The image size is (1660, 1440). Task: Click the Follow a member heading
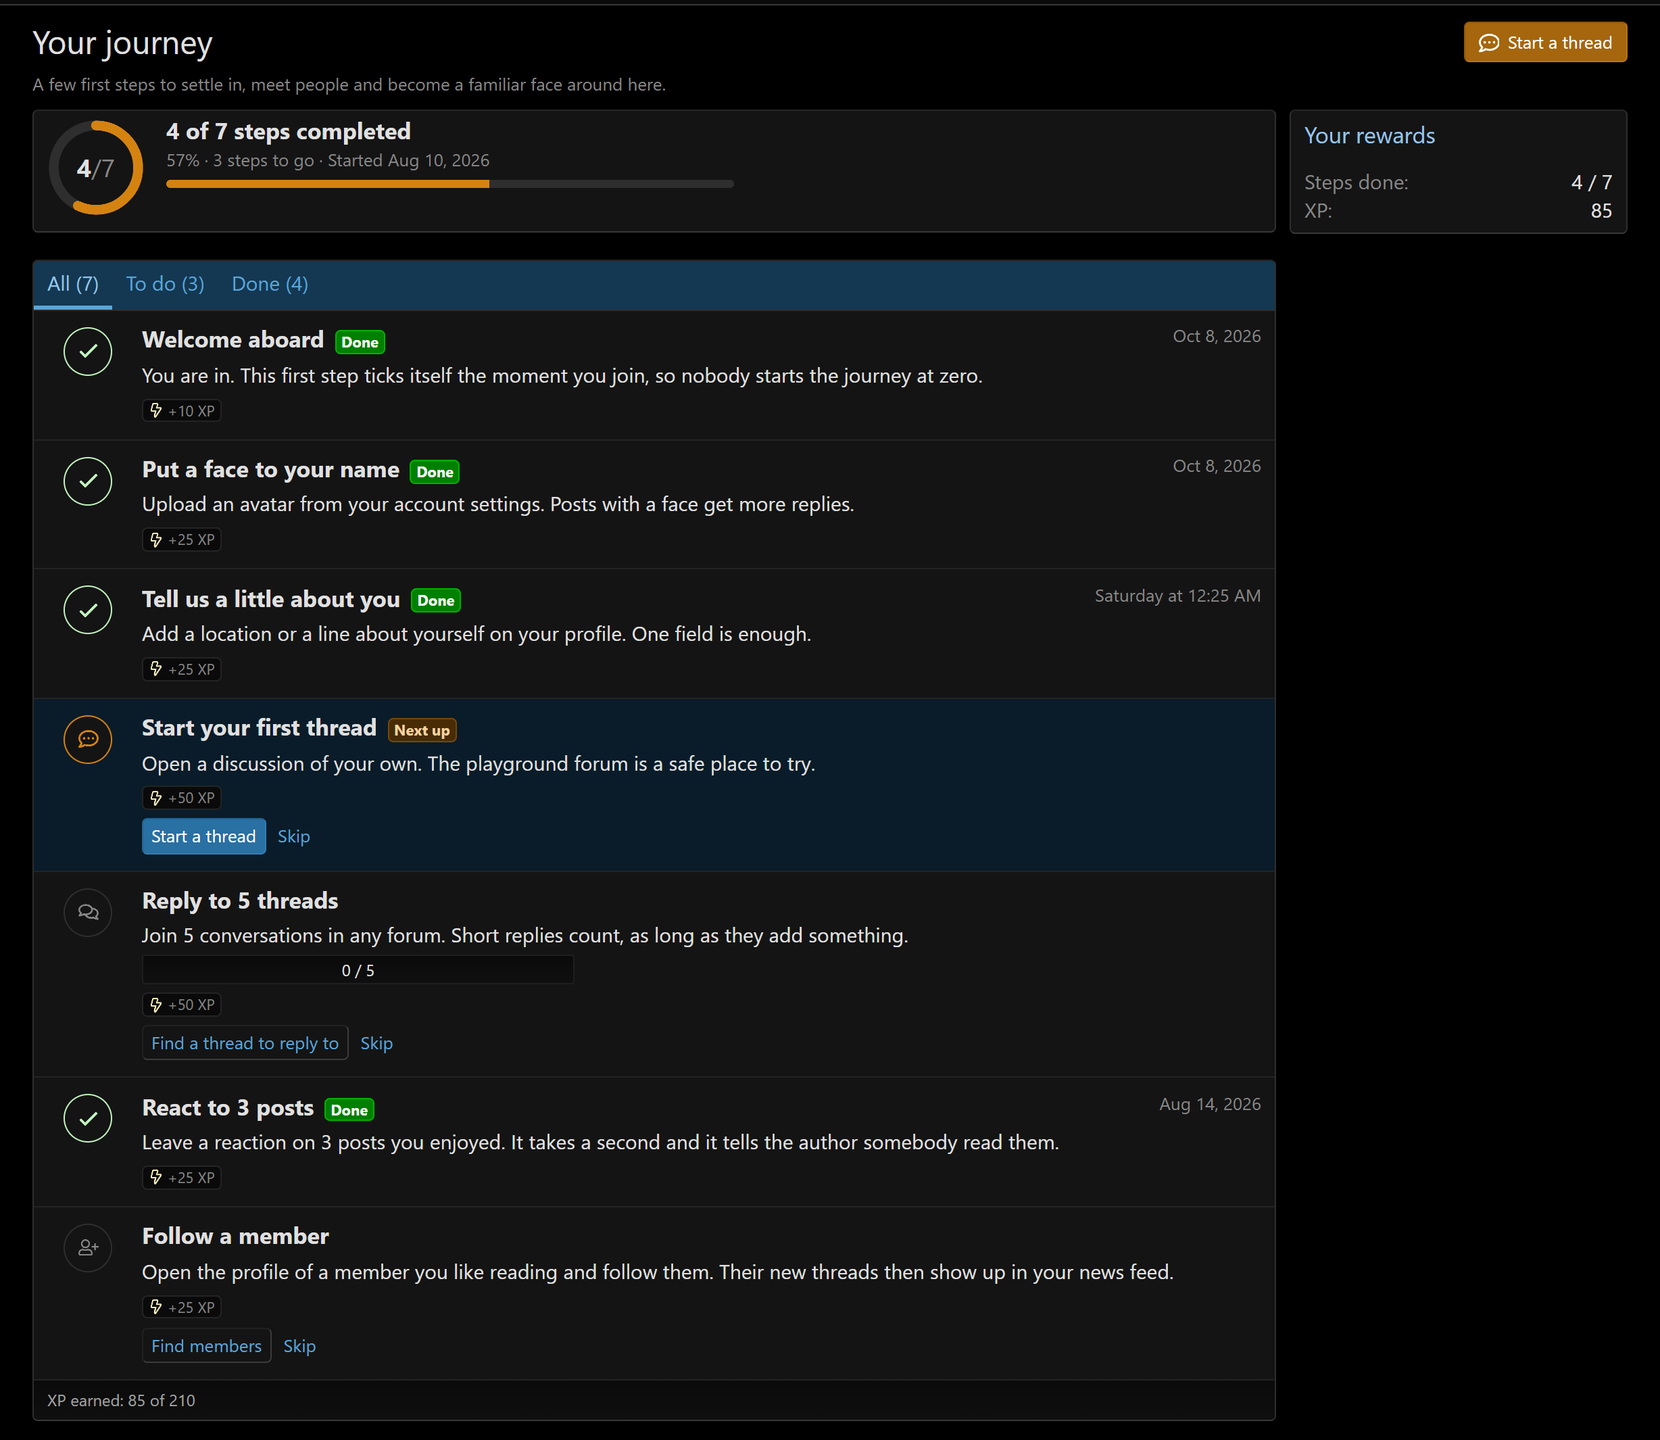pyautogui.click(x=235, y=1236)
